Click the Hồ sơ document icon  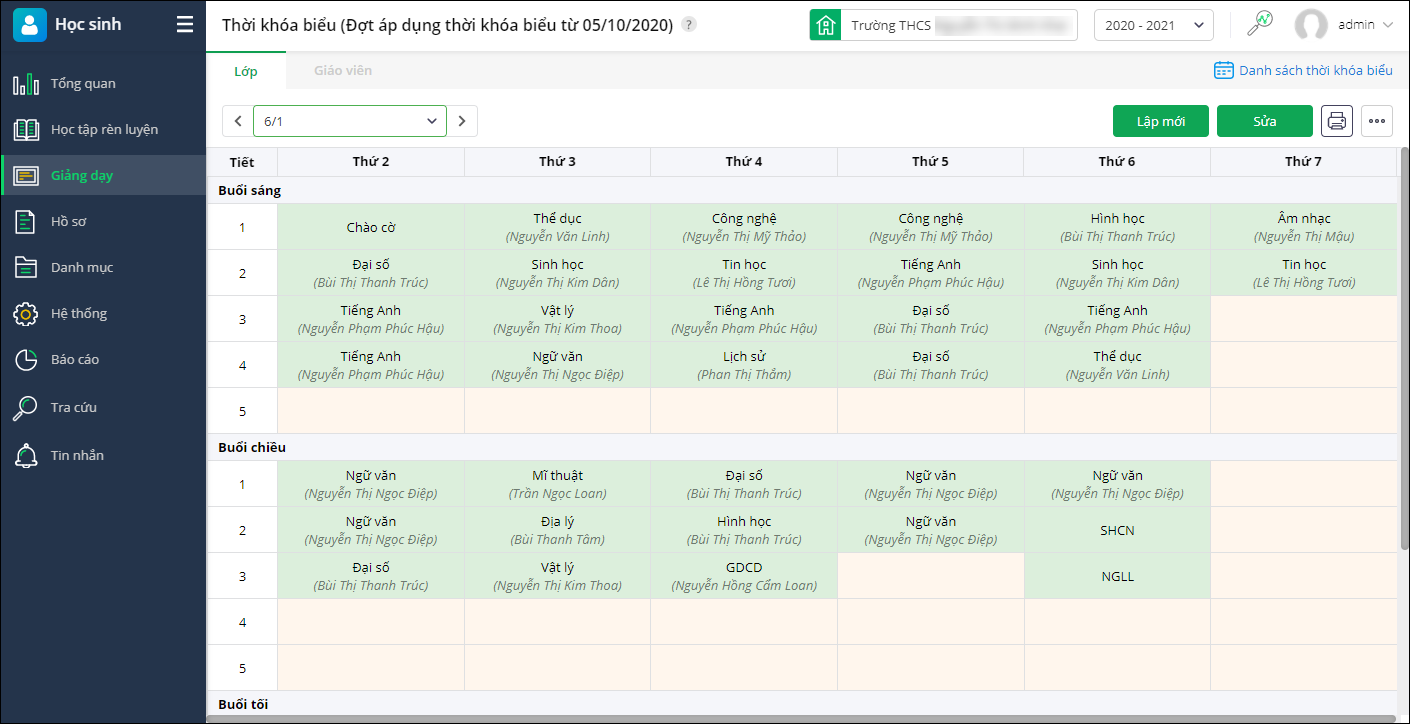[x=26, y=222]
